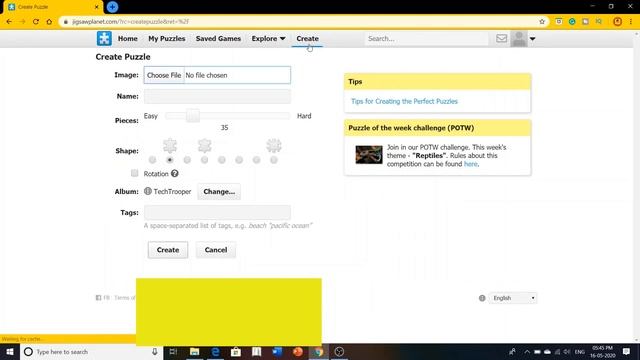
Task: Select the Create Puzzle browser tab
Action: point(52,7)
